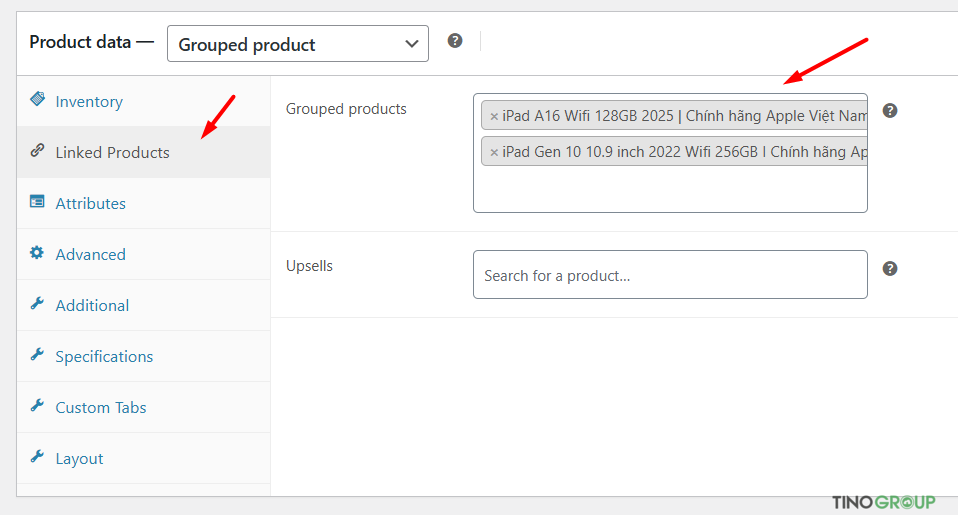Click the Linked Products chain icon
The height and width of the screenshot is (515, 958).
click(x=37, y=150)
